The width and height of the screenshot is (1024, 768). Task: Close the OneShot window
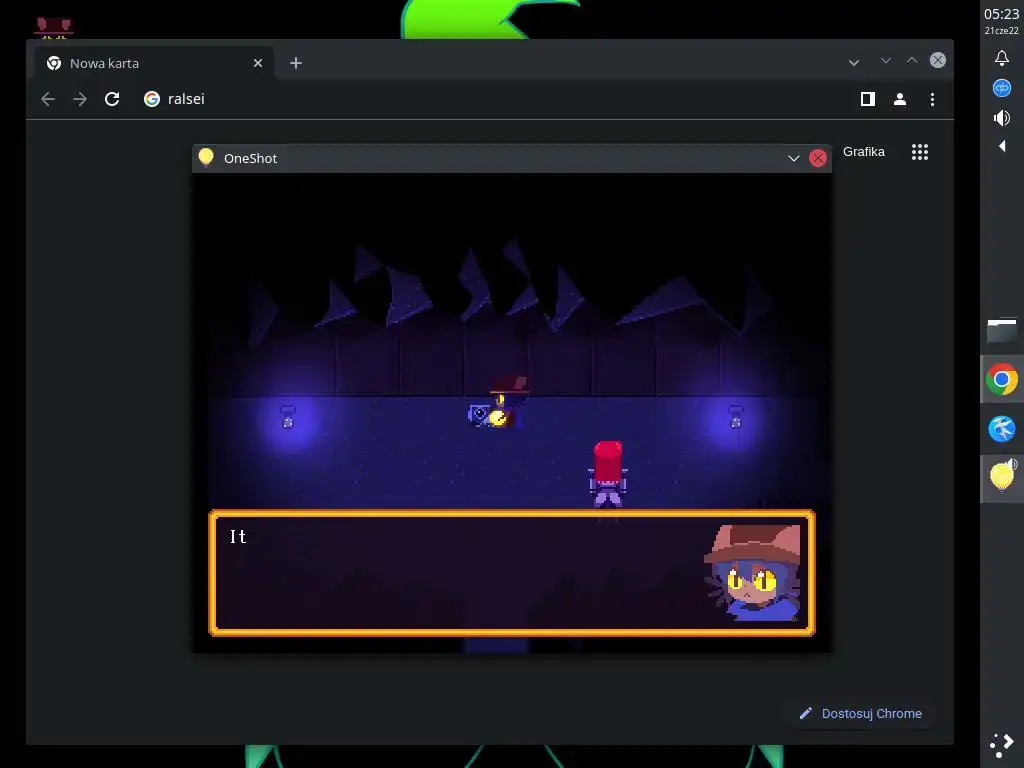pyautogui.click(x=818, y=159)
